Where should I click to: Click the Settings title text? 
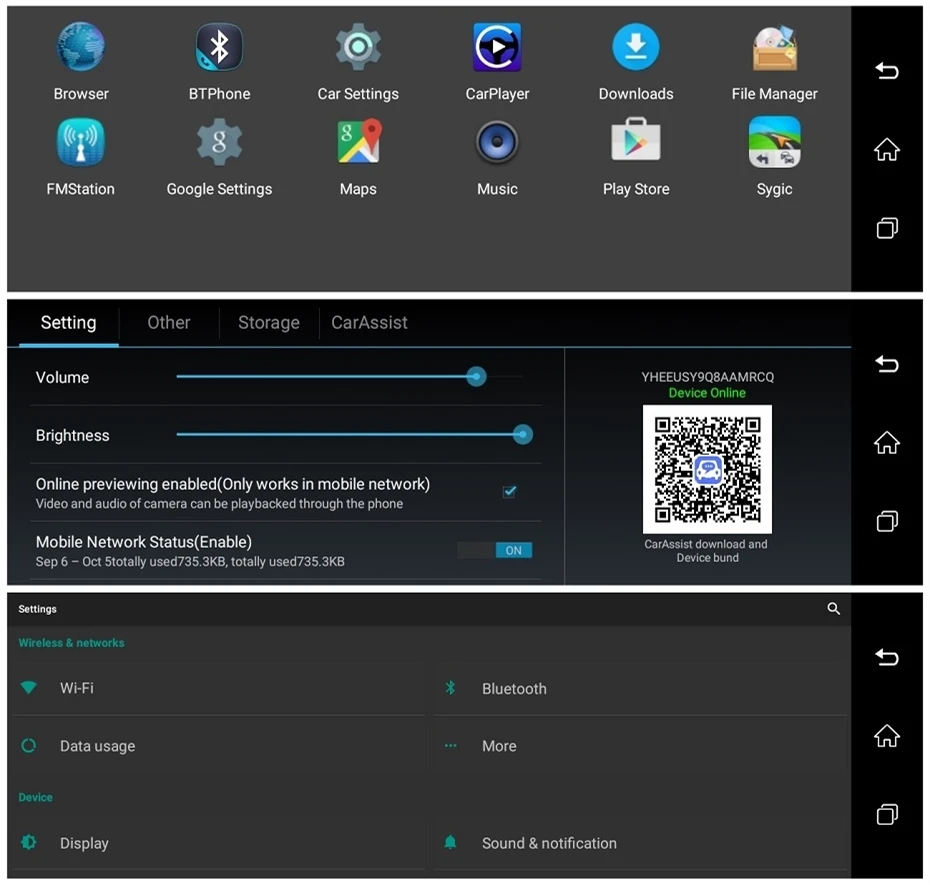click(37, 609)
